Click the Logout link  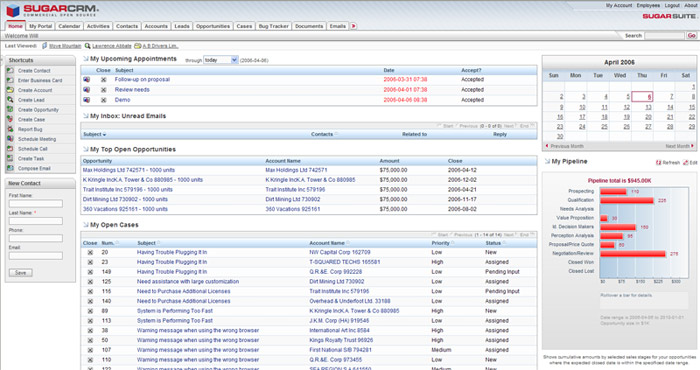pos(672,5)
